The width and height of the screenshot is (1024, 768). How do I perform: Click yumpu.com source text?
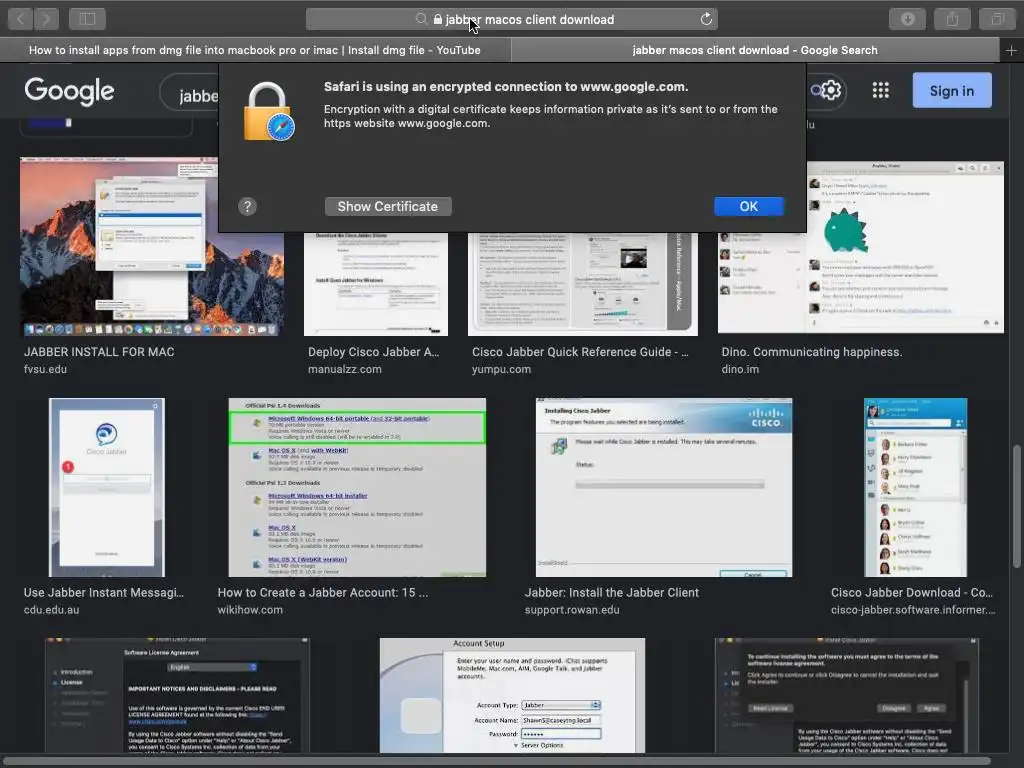click(x=502, y=370)
